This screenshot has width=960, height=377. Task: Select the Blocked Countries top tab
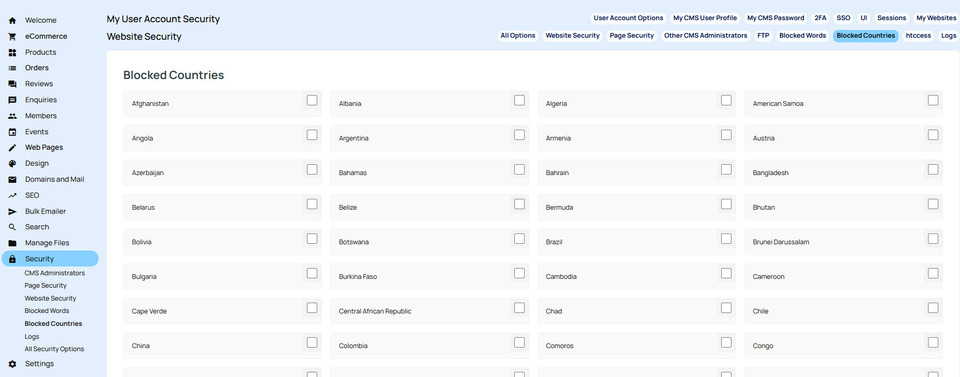866,36
